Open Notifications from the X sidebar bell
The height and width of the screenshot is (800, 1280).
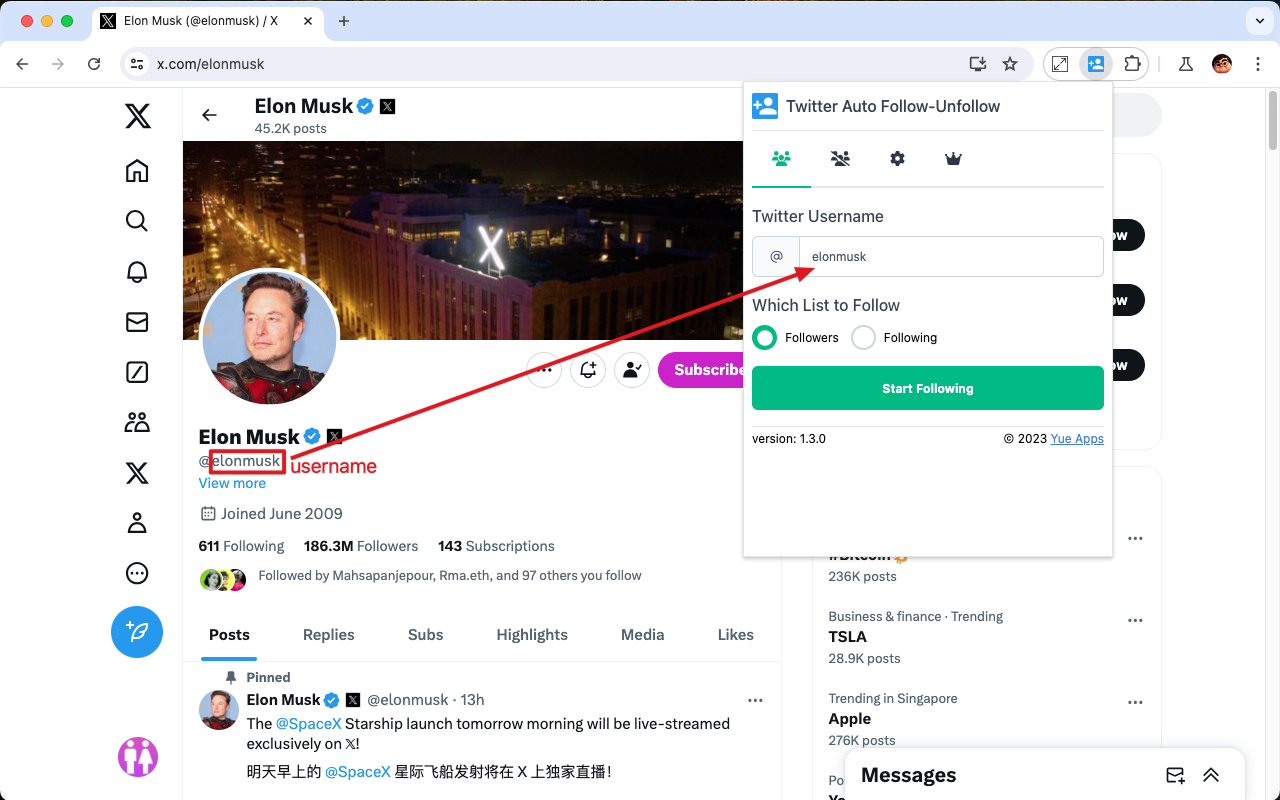point(137,271)
